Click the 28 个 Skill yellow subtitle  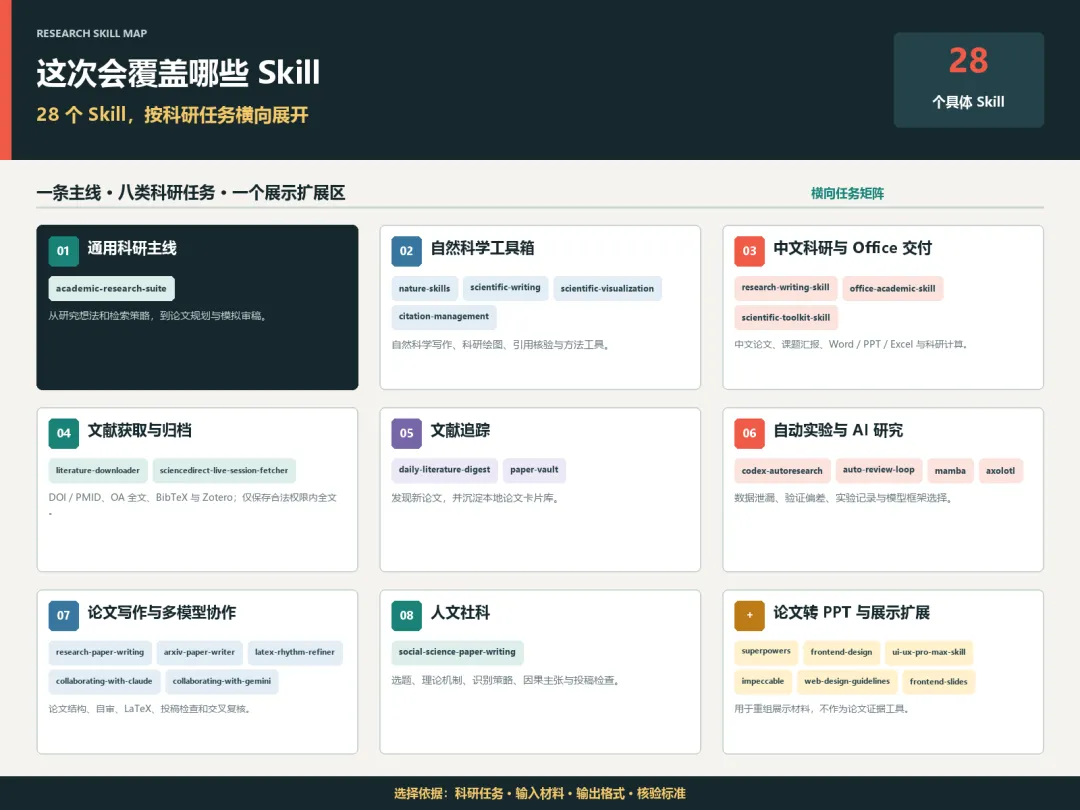coord(172,114)
